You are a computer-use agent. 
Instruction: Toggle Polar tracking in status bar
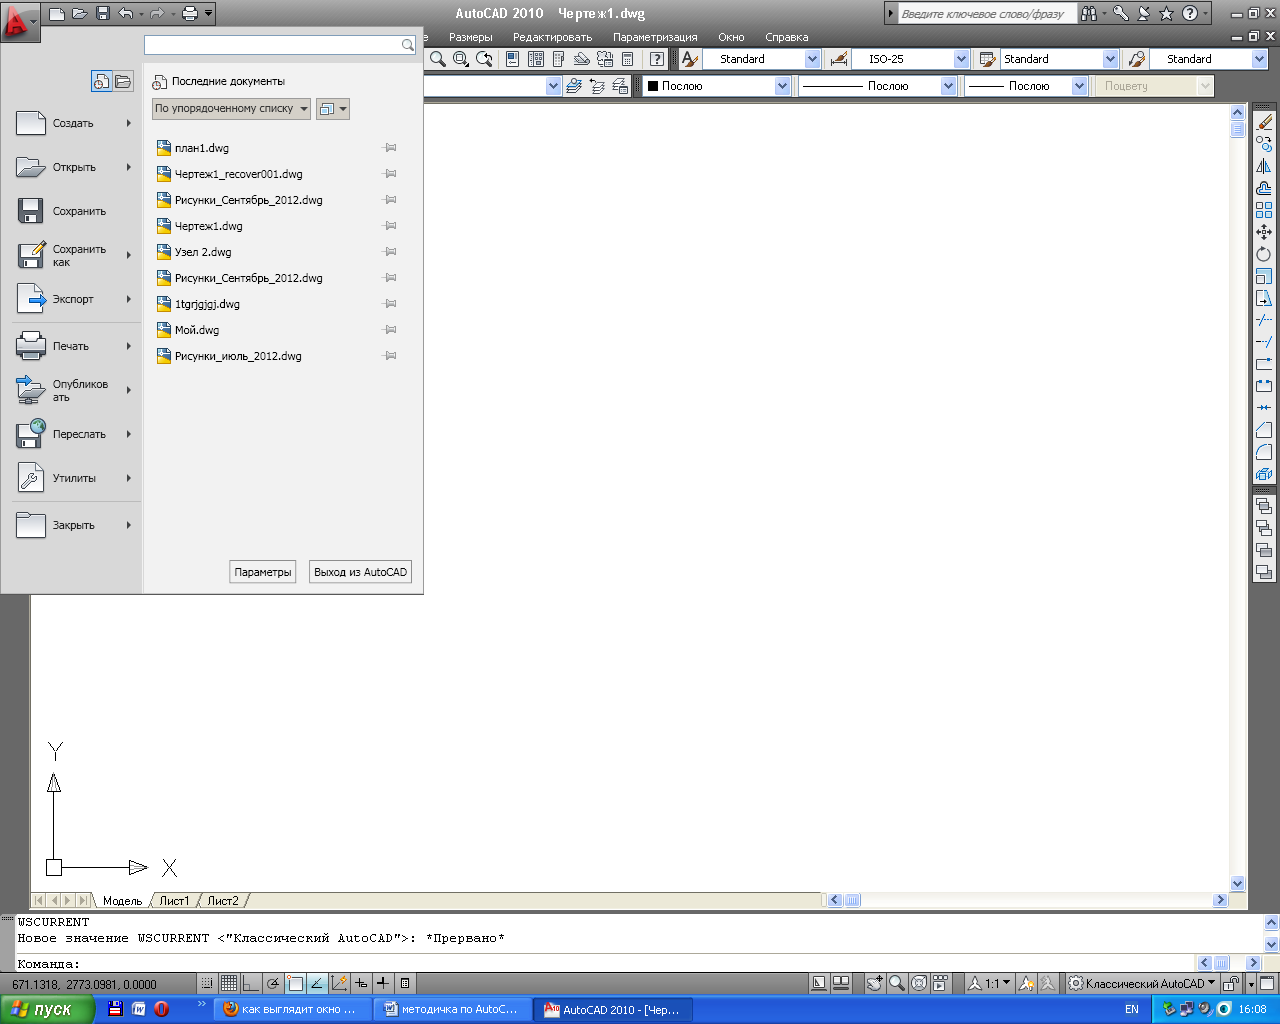(273, 983)
